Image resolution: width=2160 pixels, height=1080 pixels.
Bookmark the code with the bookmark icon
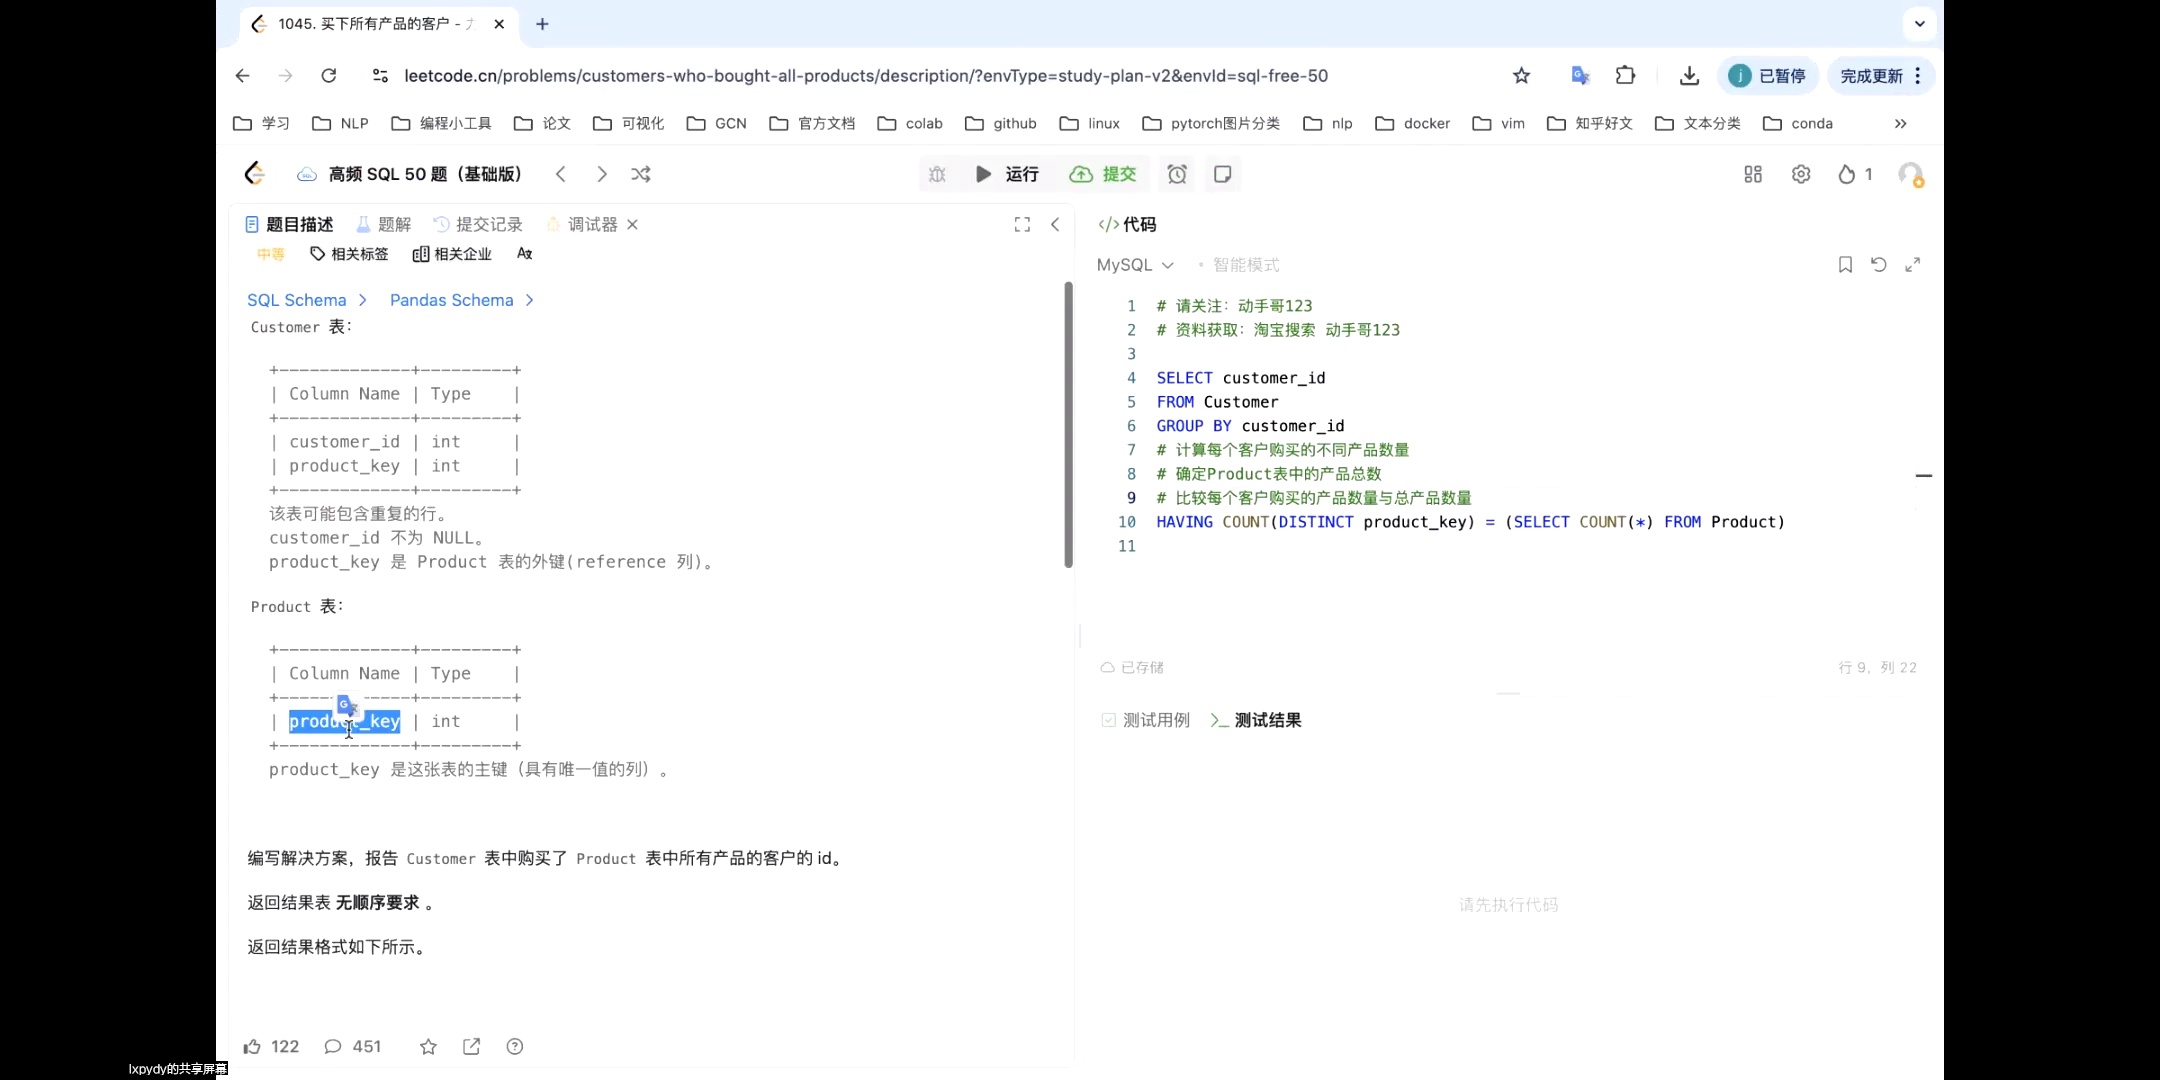click(x=1843, y=264)
